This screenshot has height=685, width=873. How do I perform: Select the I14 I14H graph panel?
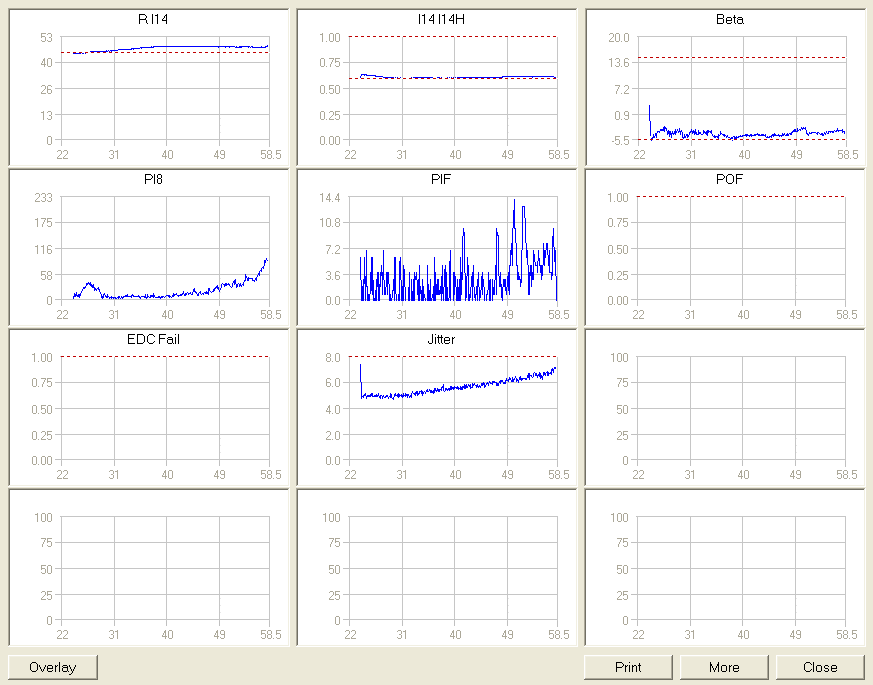(x=454, y=89)
